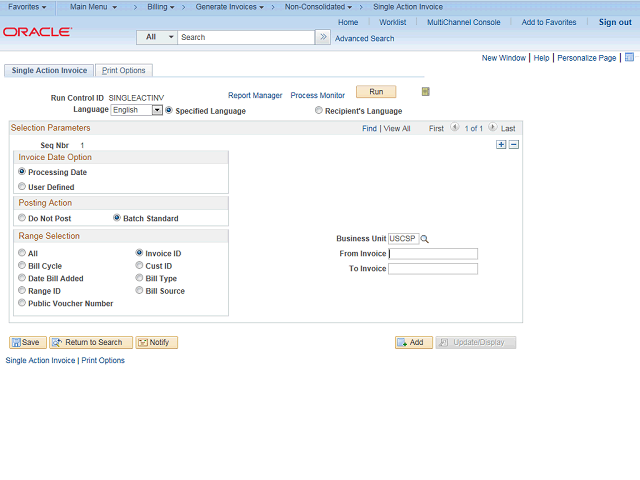Screen dimensions: 640x480
Task: Open Advanced Search link
Action: tap(364, 38)
